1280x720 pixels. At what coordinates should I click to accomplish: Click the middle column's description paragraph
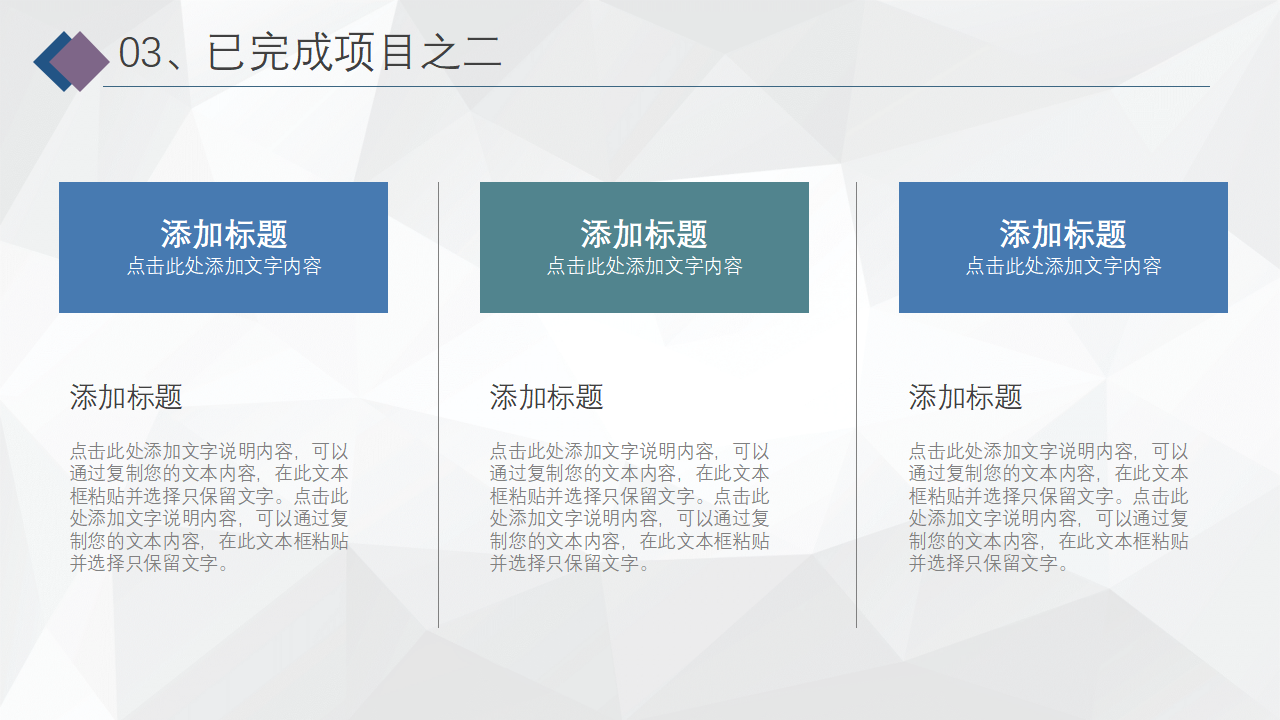(629, 507)
